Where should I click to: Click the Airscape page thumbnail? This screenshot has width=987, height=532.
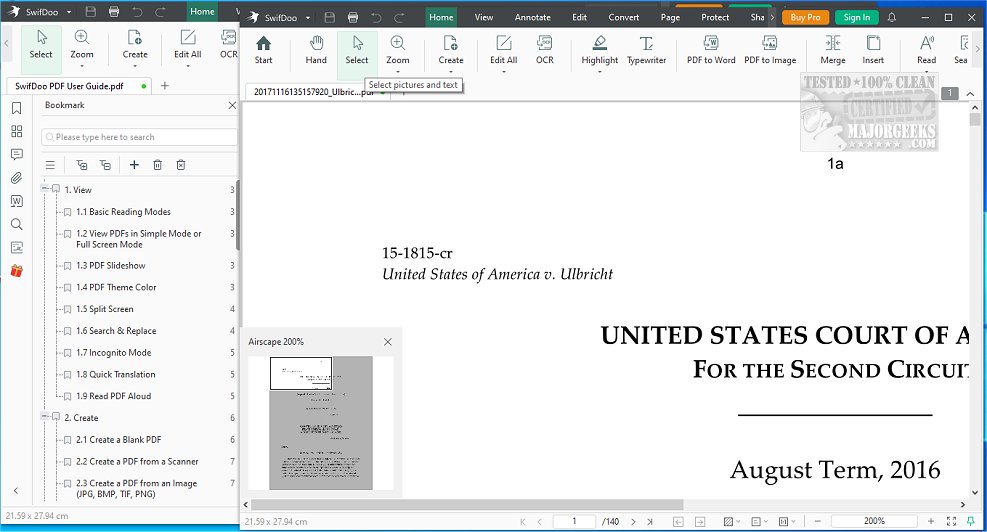coord(321,423)
